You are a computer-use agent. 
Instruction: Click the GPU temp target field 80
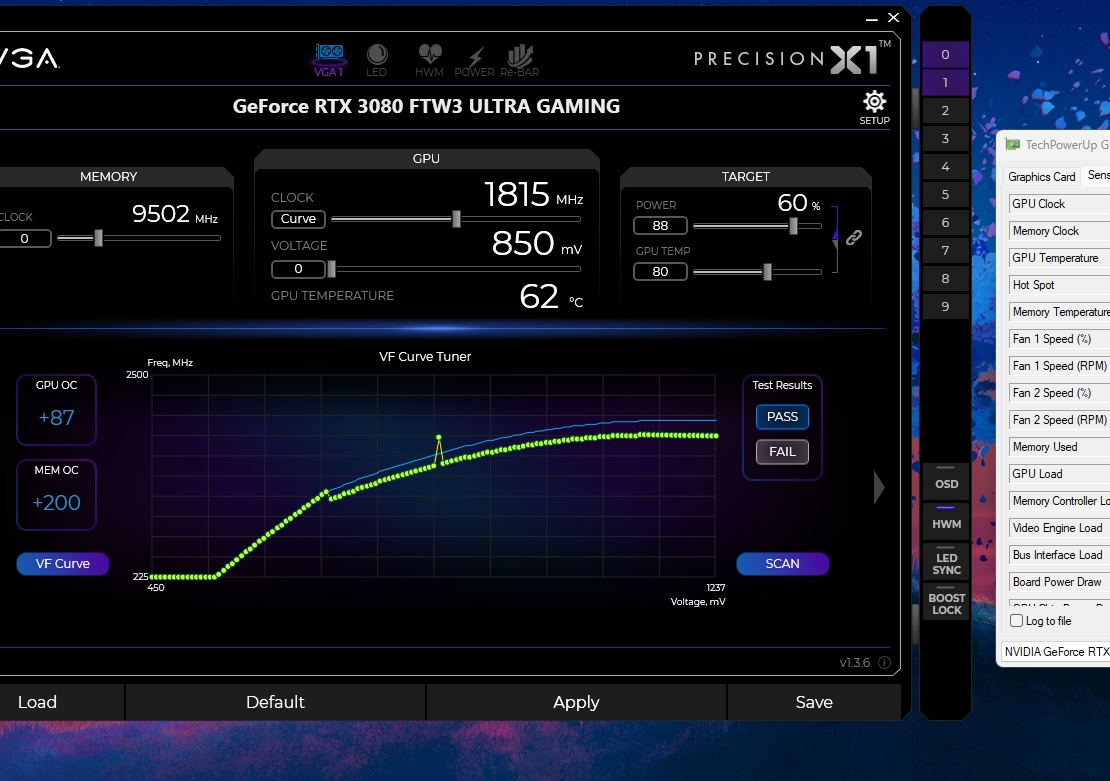[660, 272]
